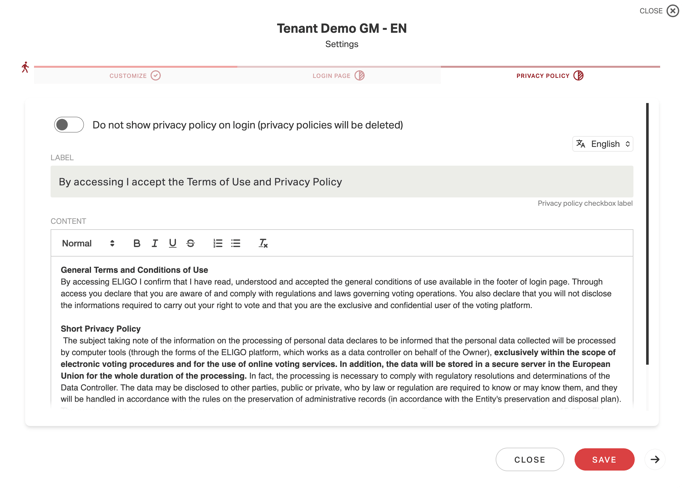Viewport: 684px width, 489px height.
Task: Click the outlined Close button at bottom
Action: click(x=530, y=459)
